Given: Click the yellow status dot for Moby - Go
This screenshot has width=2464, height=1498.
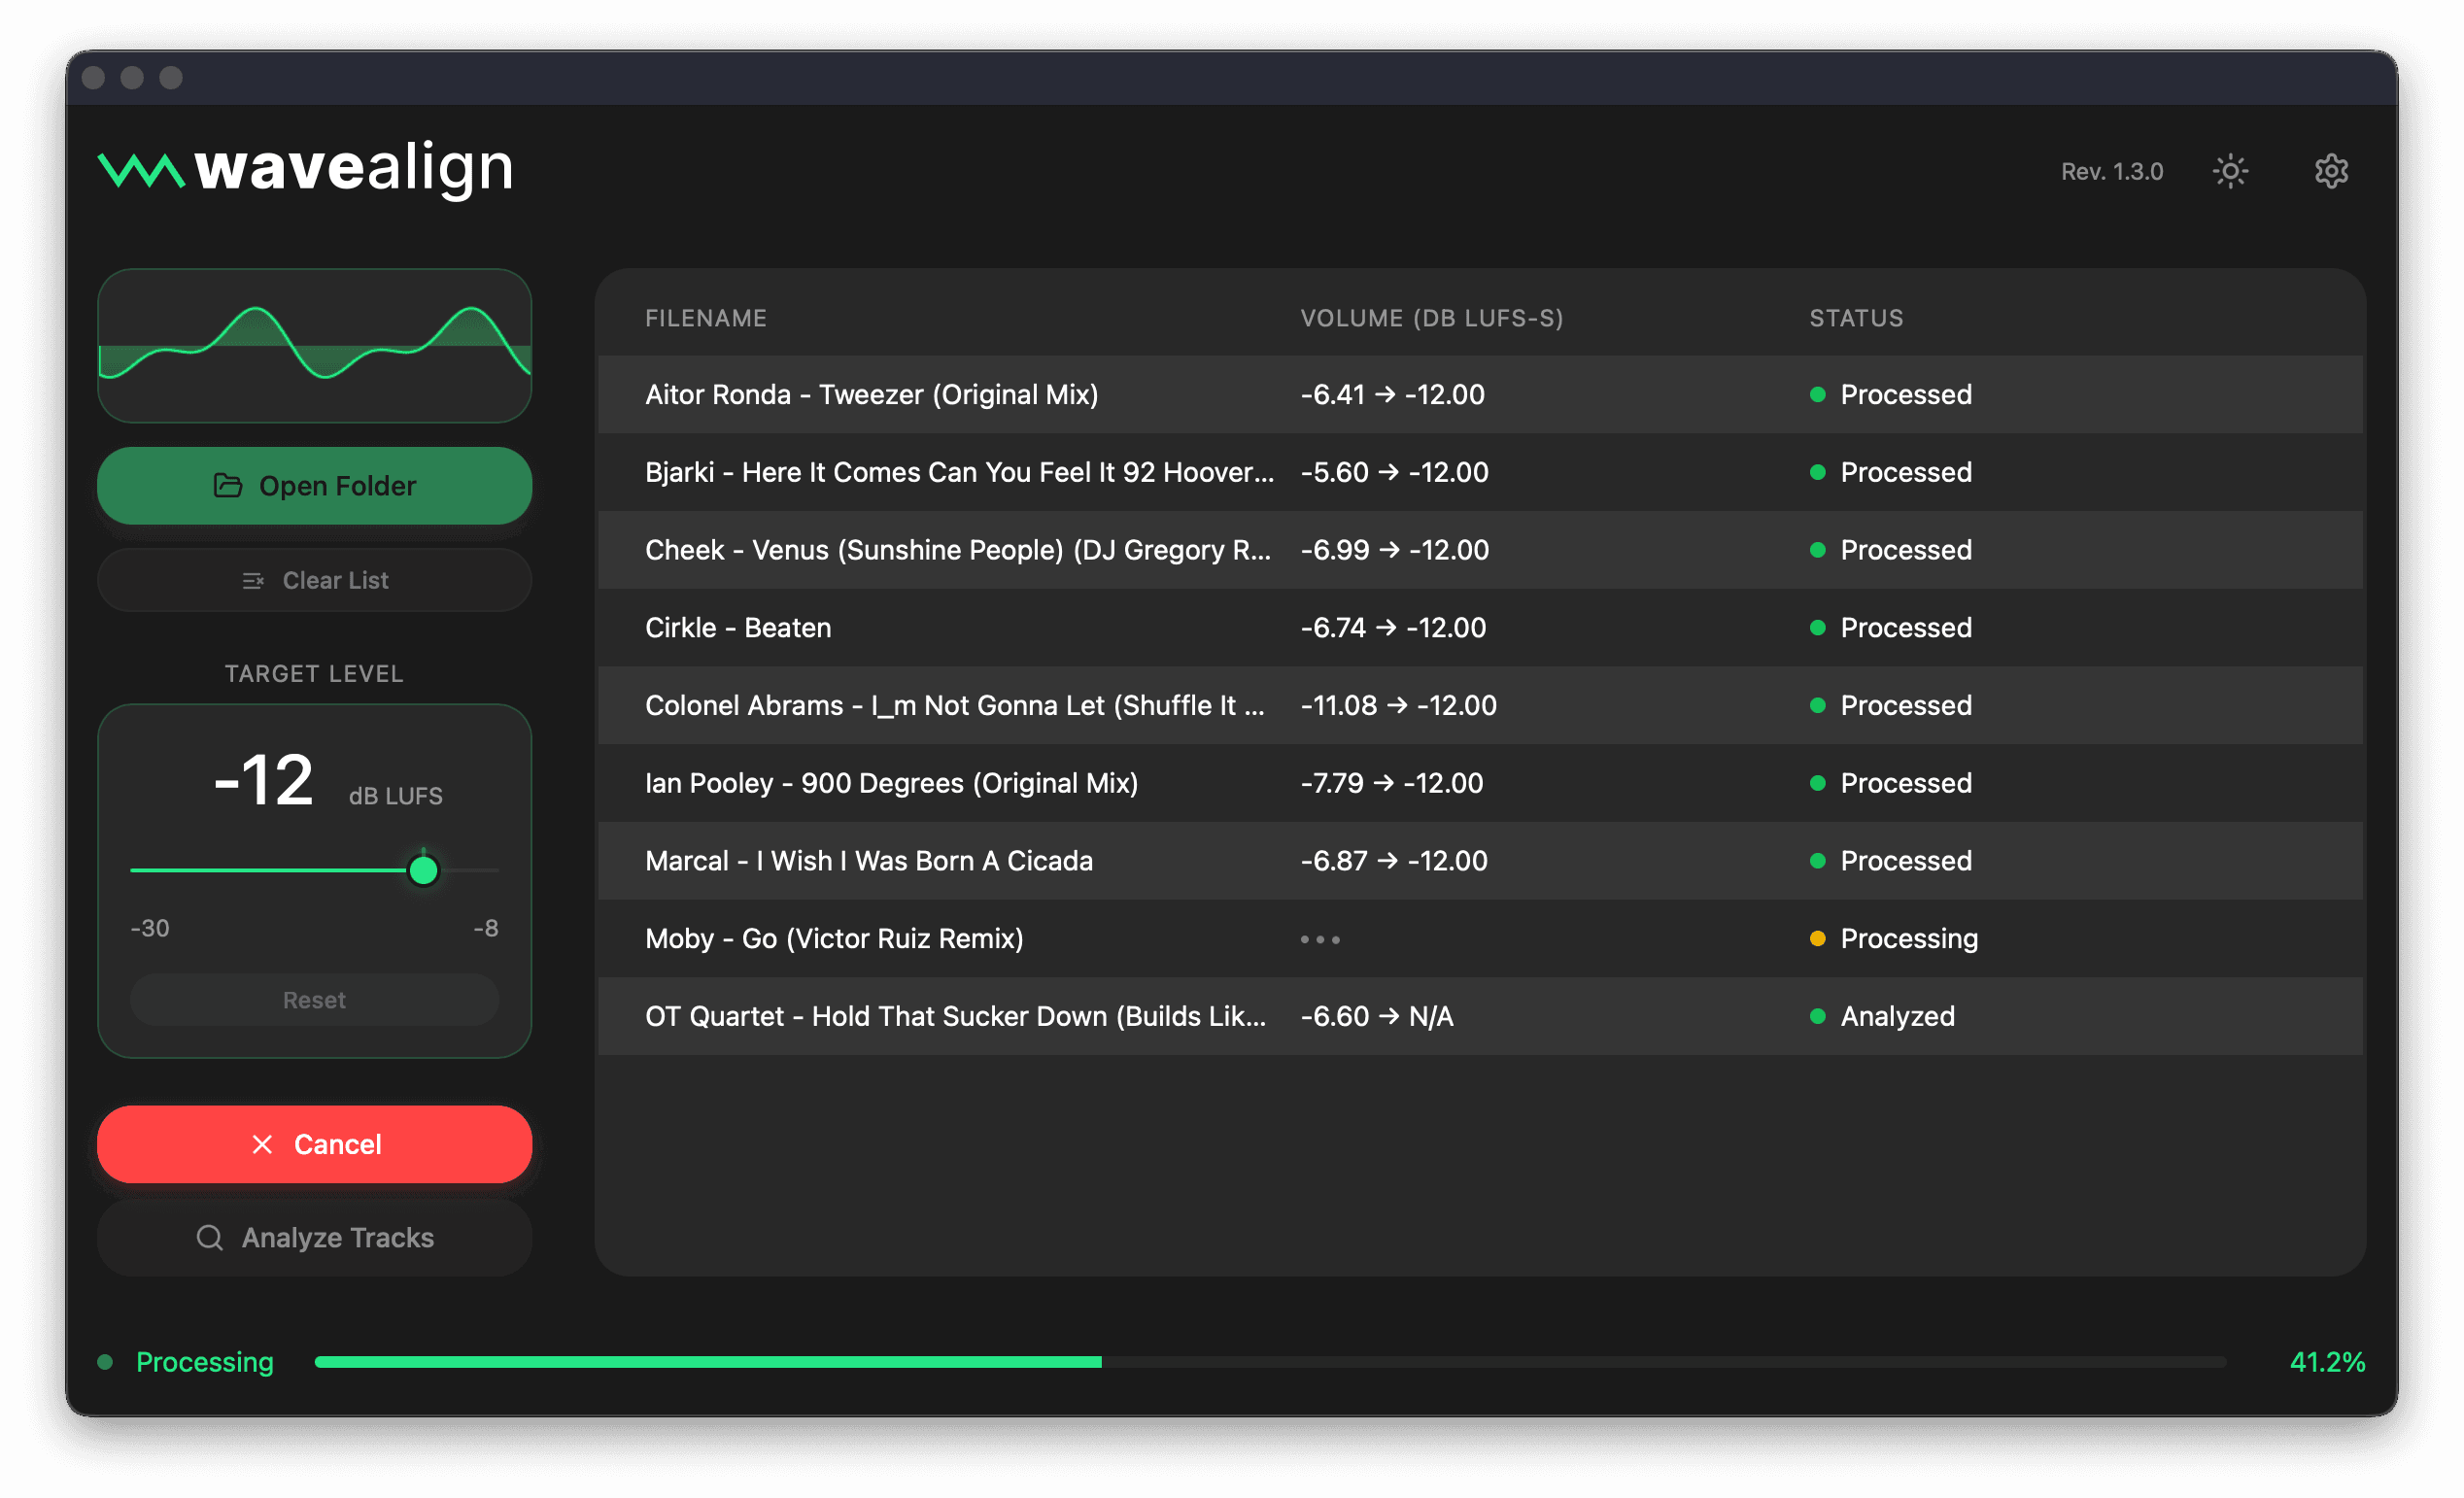Looking at the screenshot, I should point(1817,938).
